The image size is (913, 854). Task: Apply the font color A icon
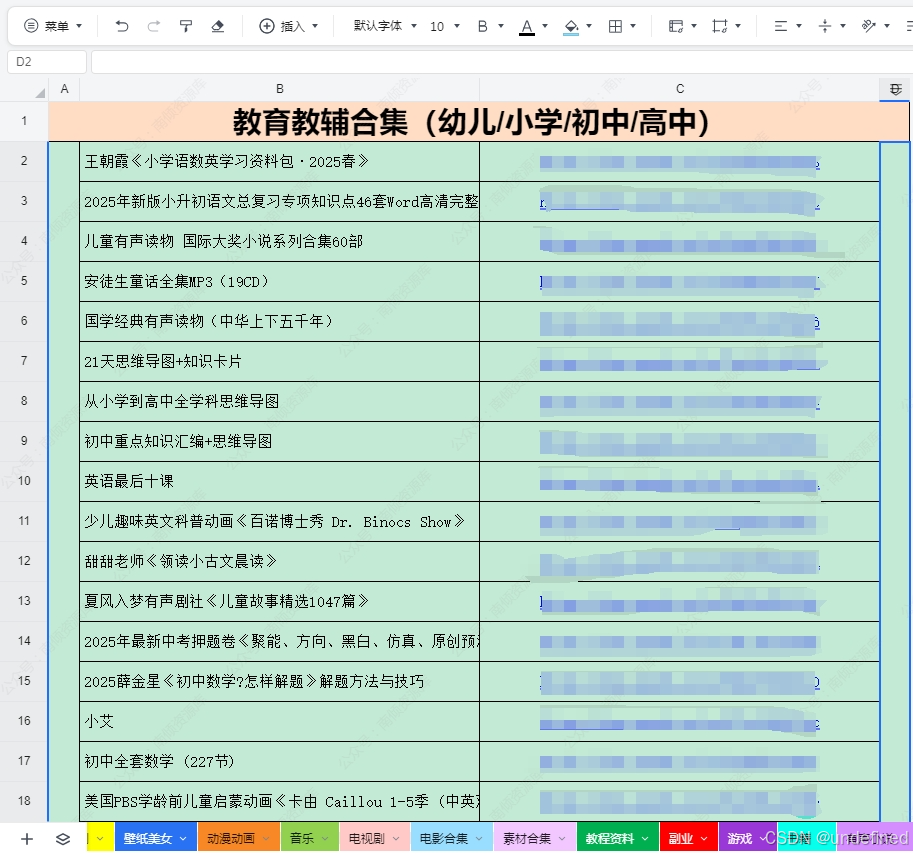click(527, 27)
